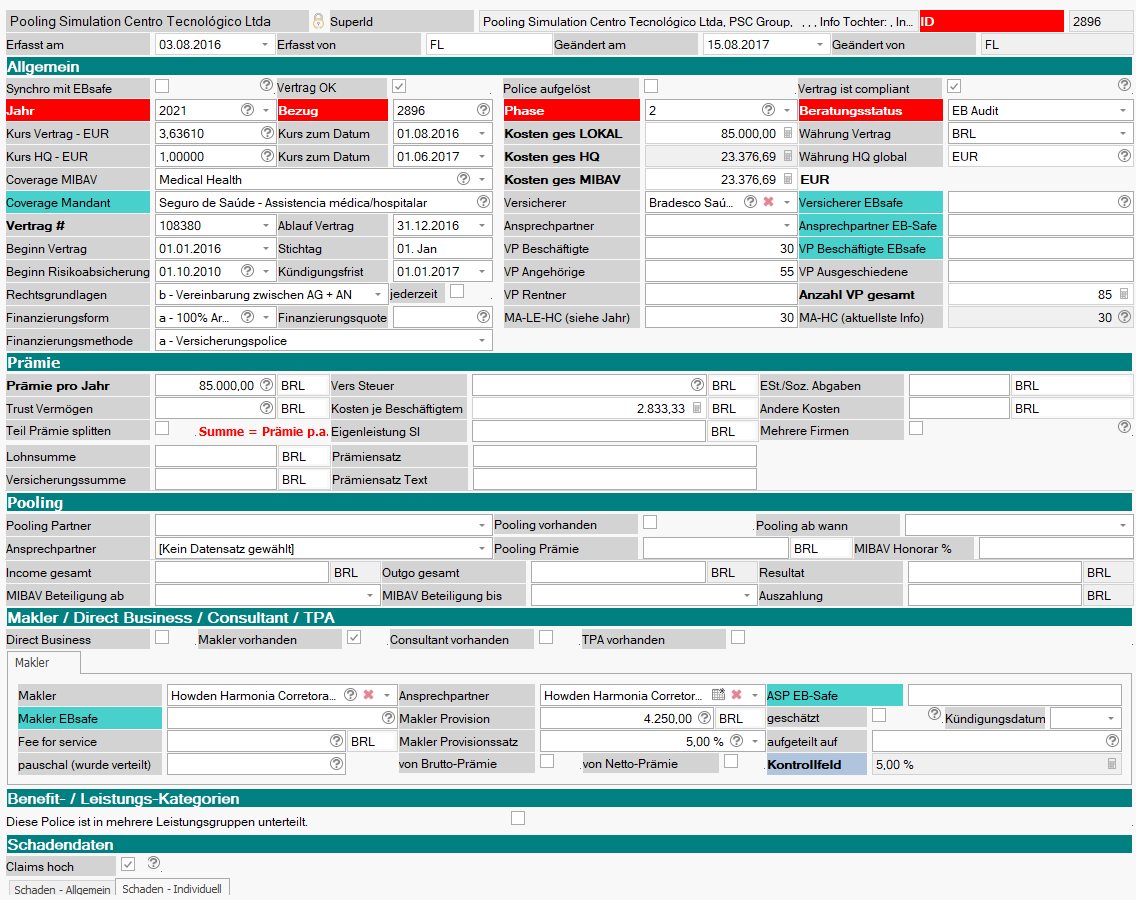This screenshot has width=1136, height=900.
Task: Click help icon for Kurs Vertrag - EUR
Action: [267, 133]
